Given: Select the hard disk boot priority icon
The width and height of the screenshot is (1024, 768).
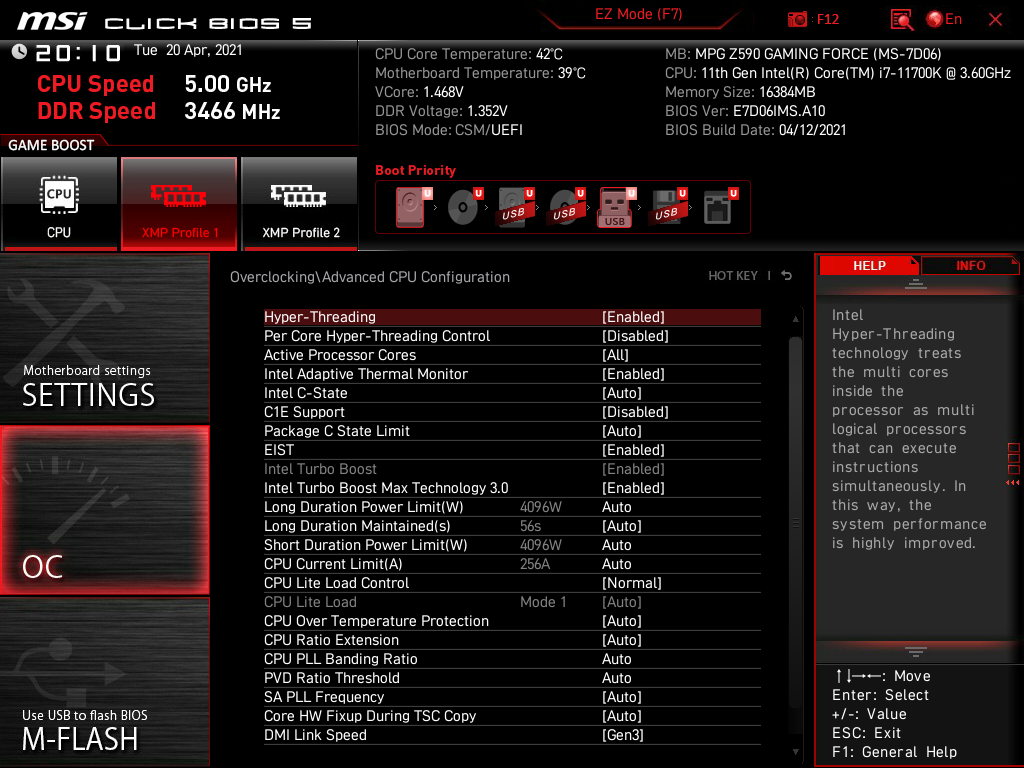Looking at the screenshot, I should pyautogui.click(x=412, y=207).
